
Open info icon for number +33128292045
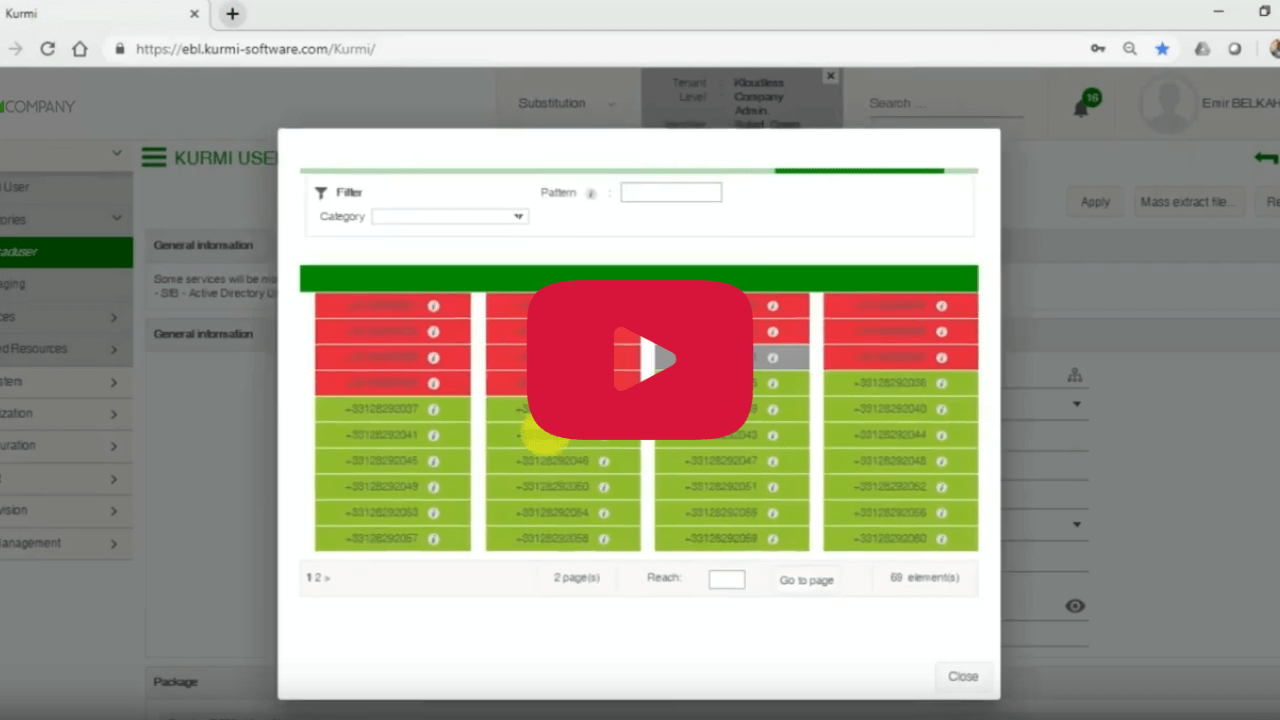(x=434, y=462)
